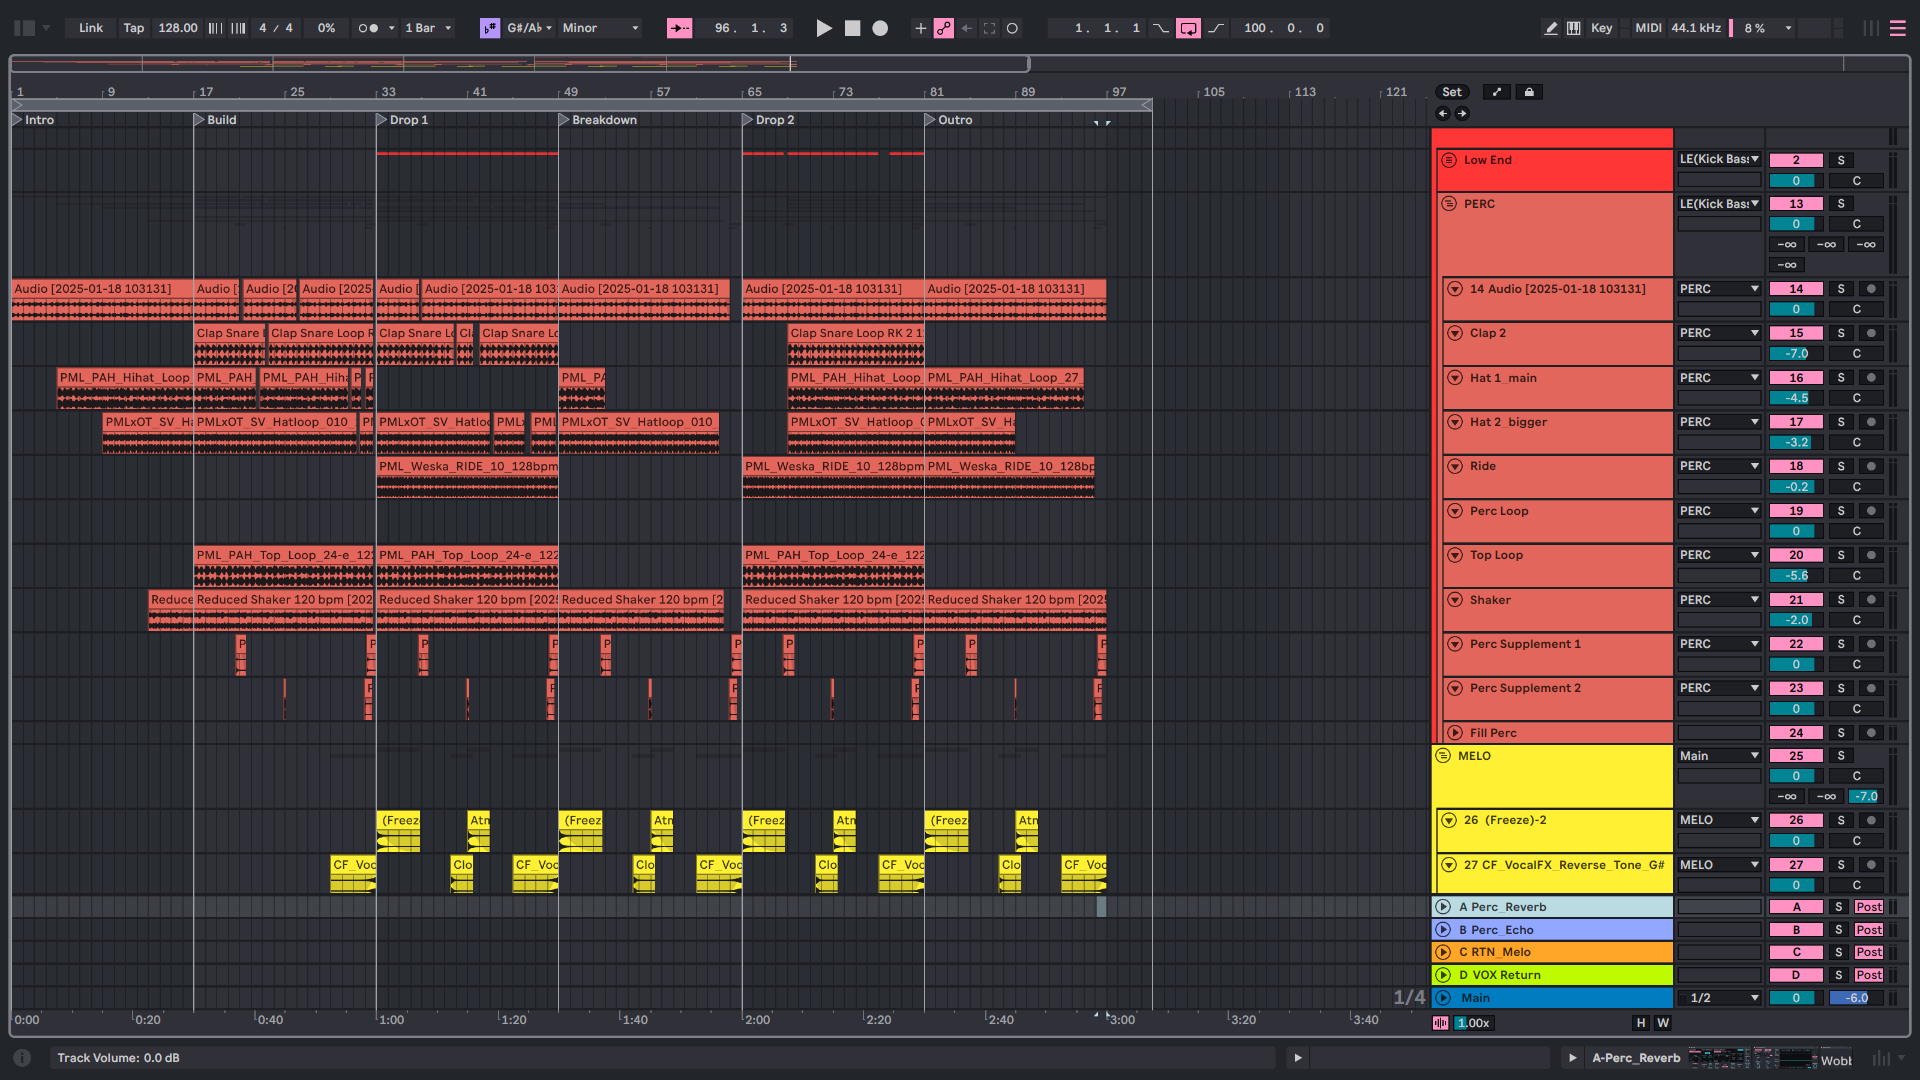Toggle the Computer MIDI Keyboard icon

coord(1574,28)
